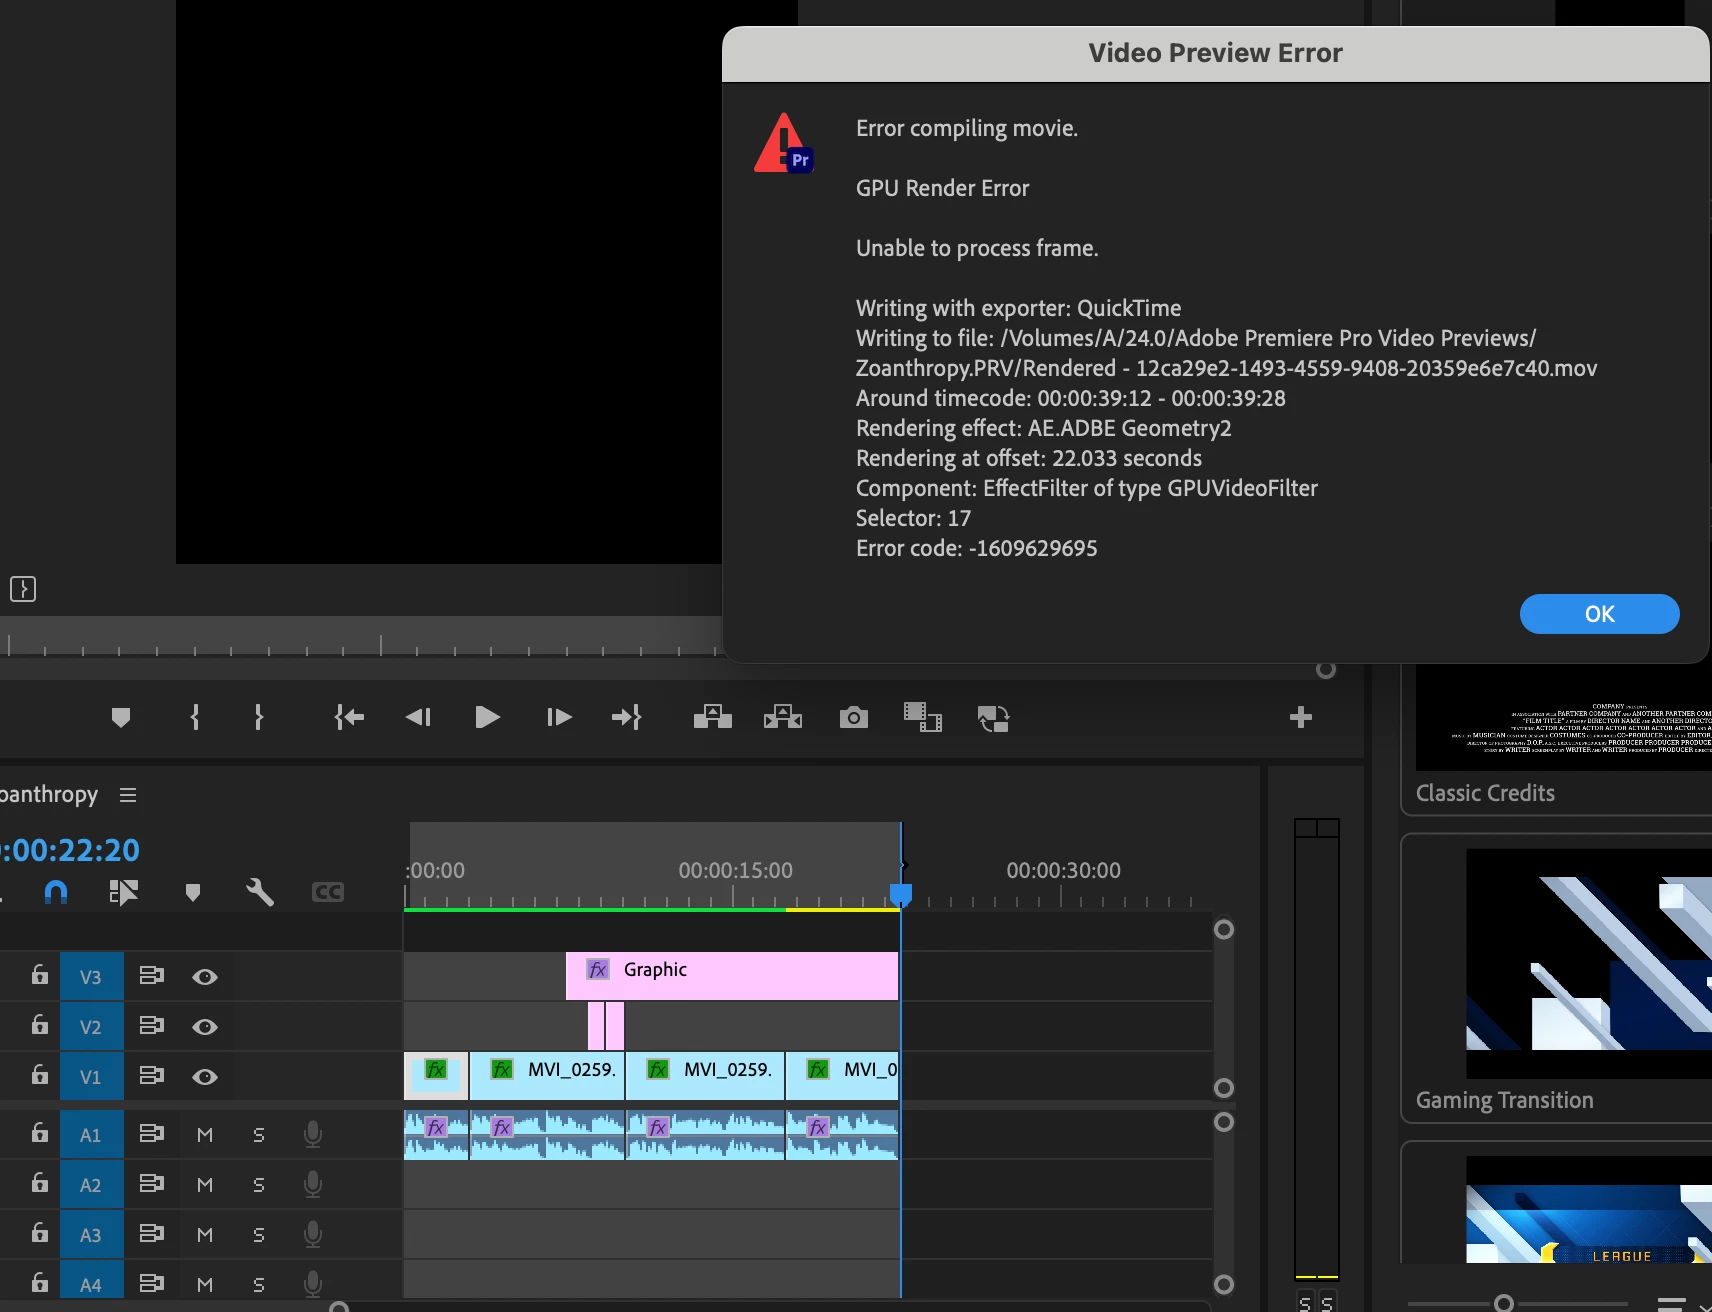Open Timeline Display Settings wrench

click(260, 892)
